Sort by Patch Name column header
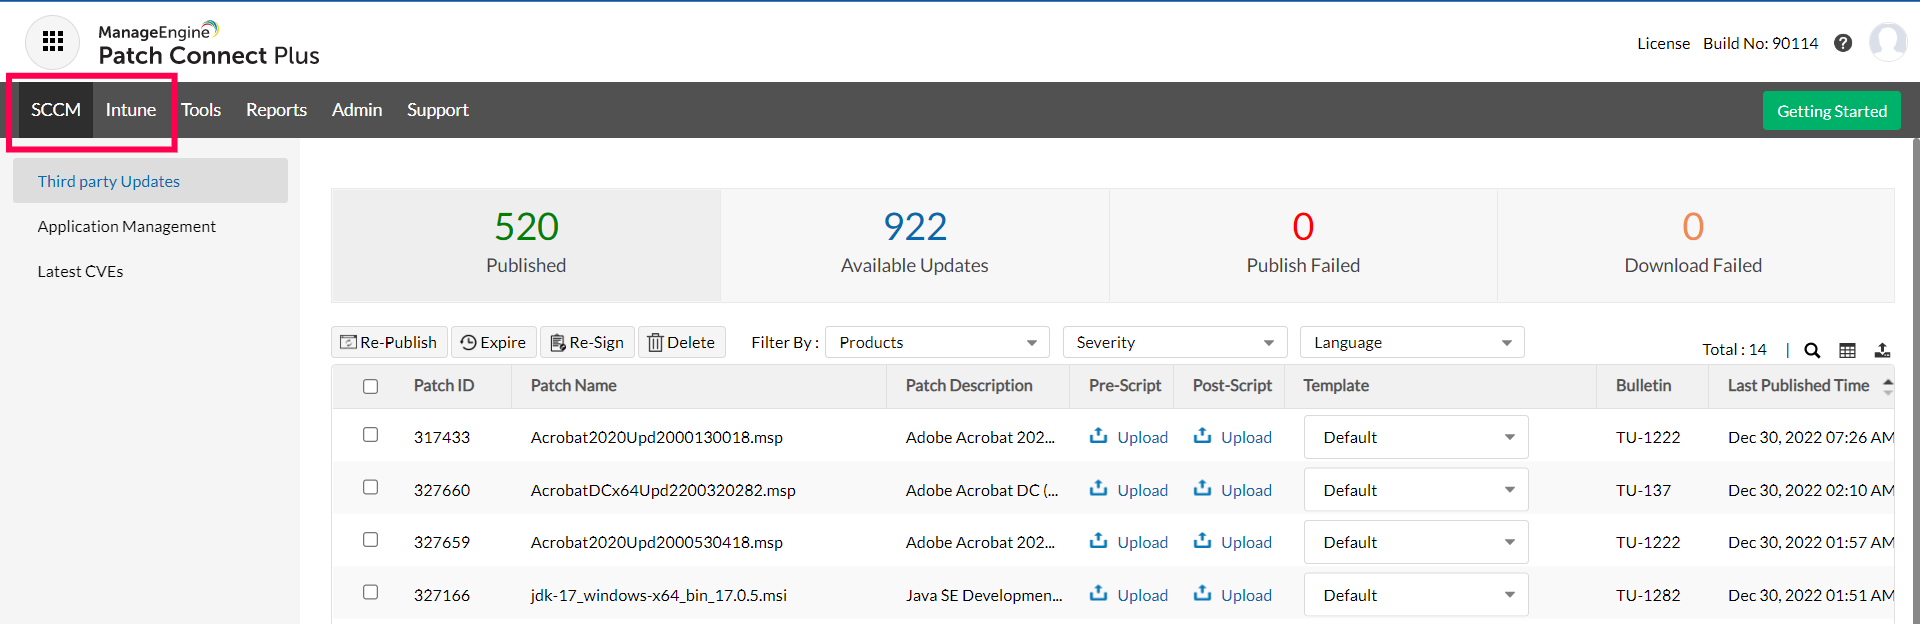The image size is (1920, 624). coord(574,386)
